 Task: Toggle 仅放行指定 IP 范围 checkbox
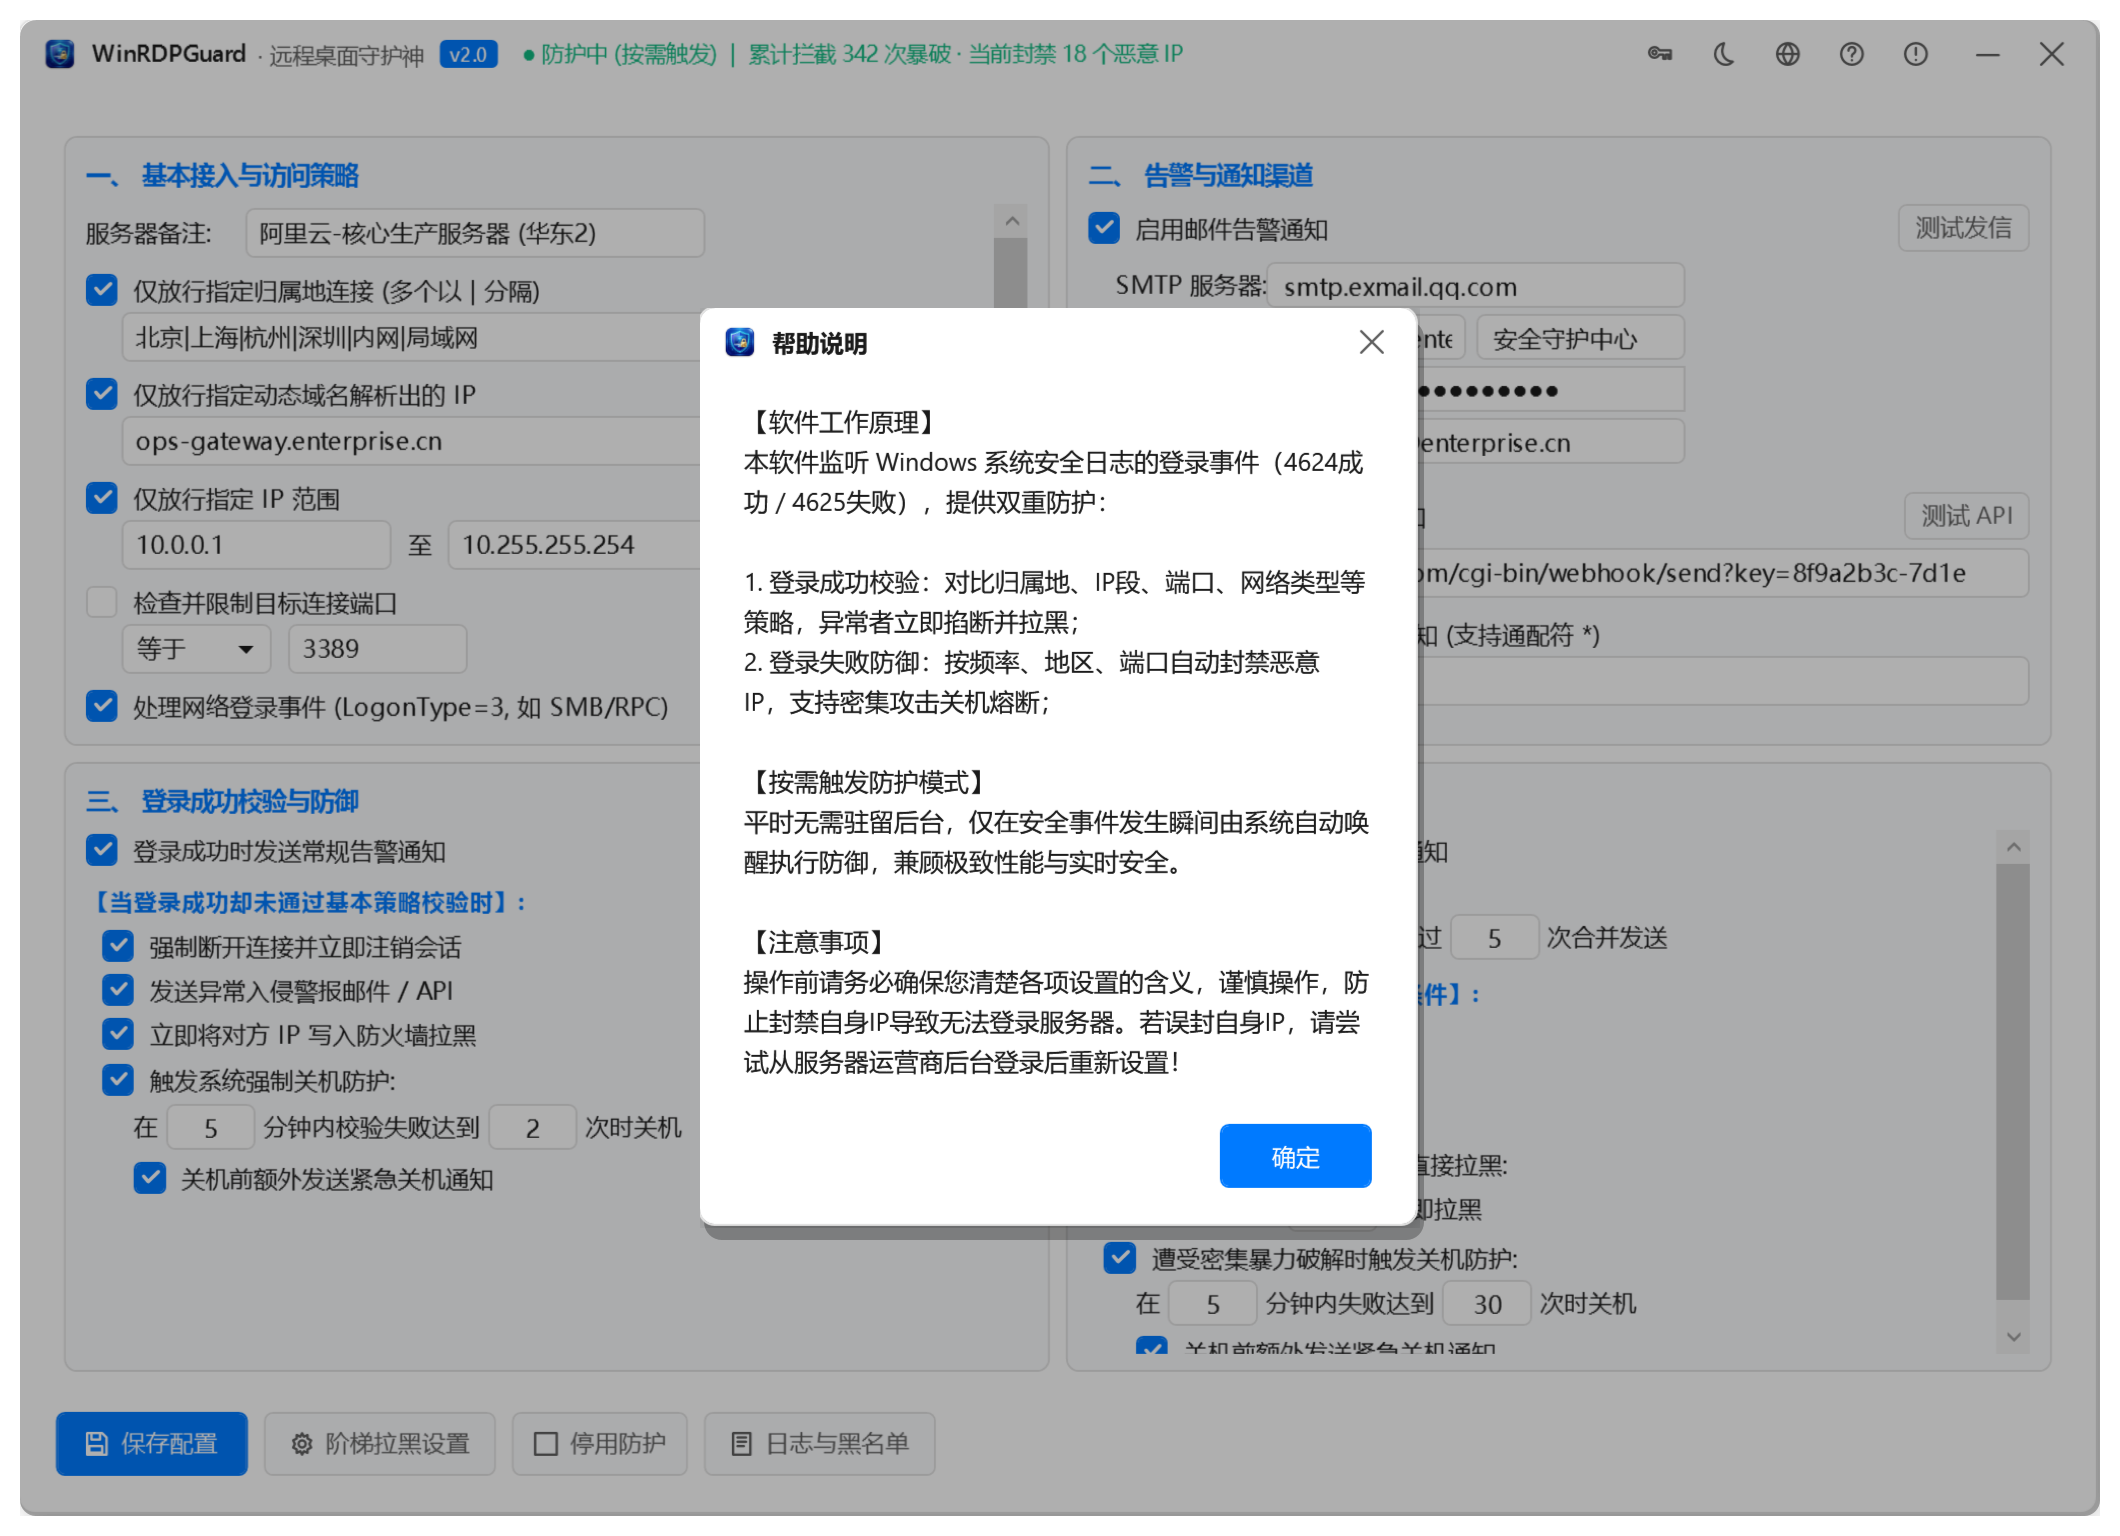pyautogui.click(x=102, y=498)
